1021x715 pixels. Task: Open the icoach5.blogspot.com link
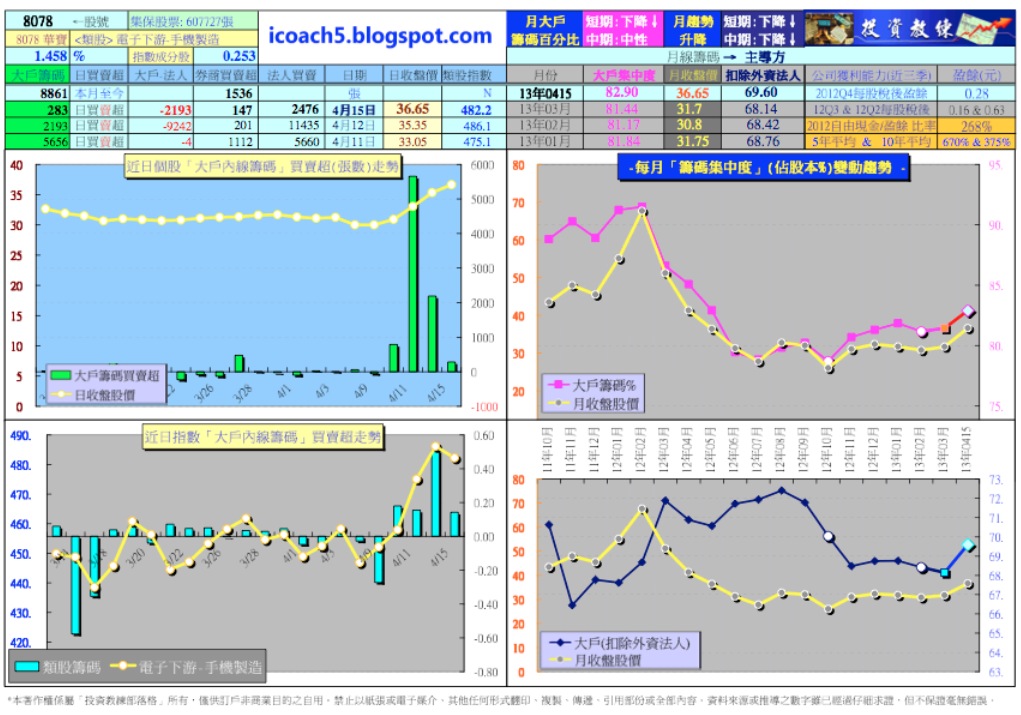380,36
